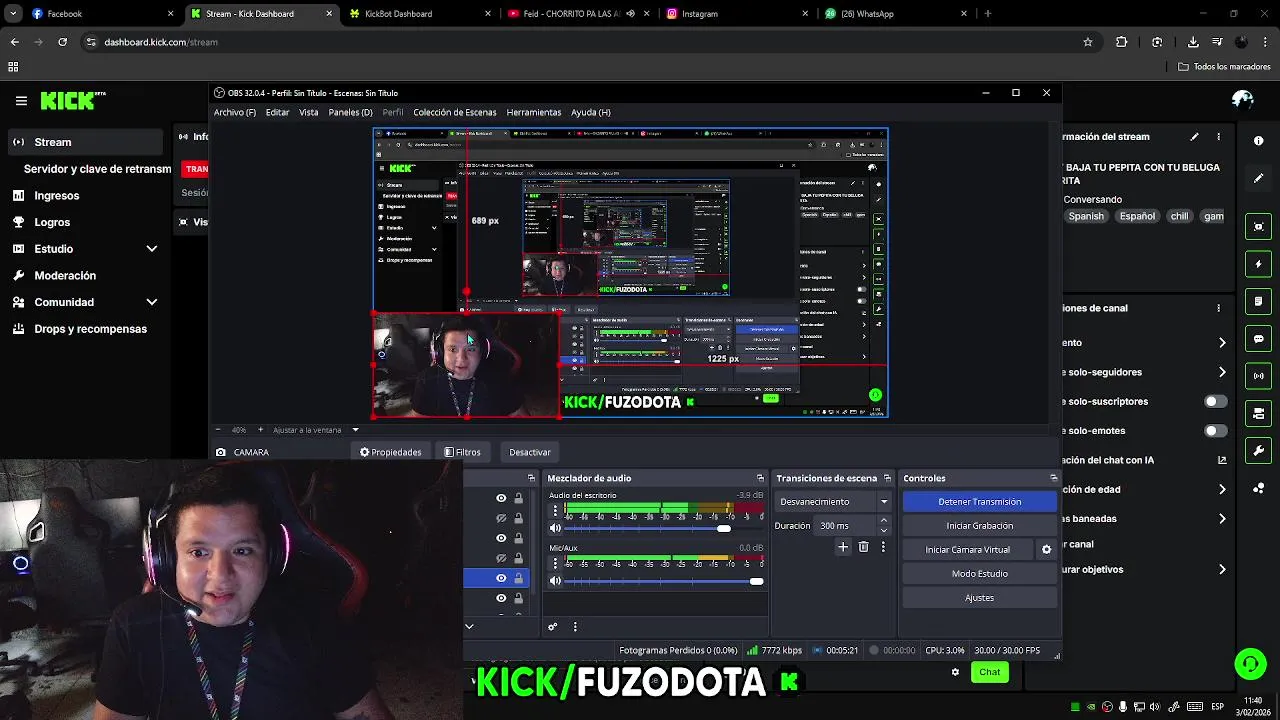Expand the Comunidad sidebar section
The width and height of the screenshot is (1280, 720).
[x=152, y=302]
